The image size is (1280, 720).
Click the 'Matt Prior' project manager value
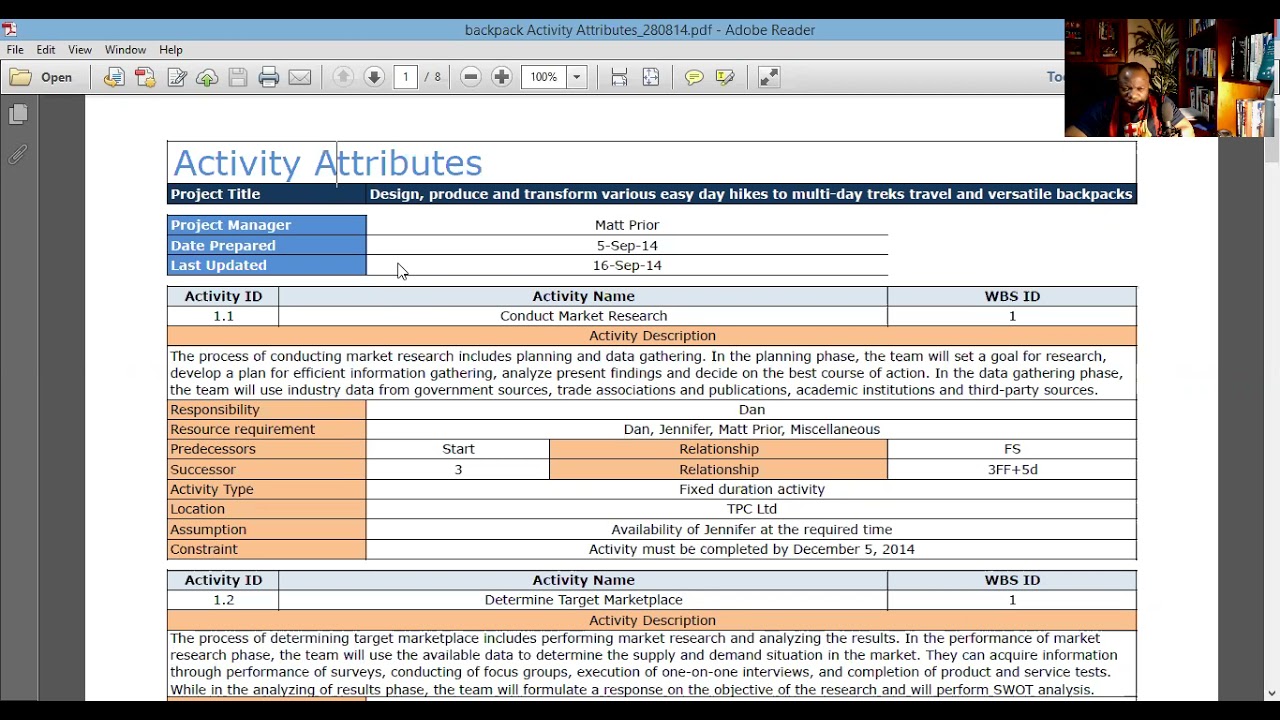pos(627,225)
